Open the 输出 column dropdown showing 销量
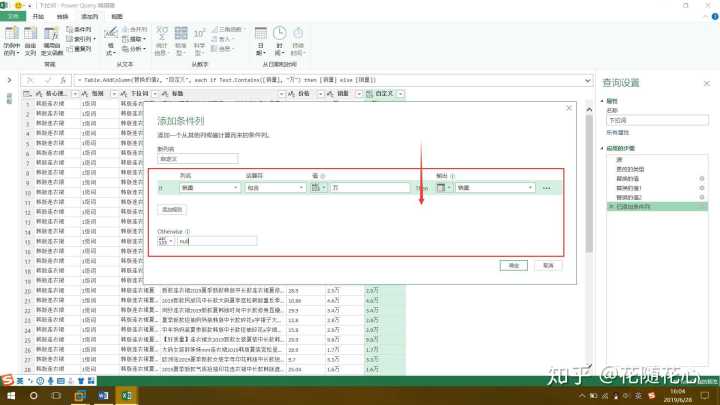Image resolution: width=720 pixels, height=405 pixels. click(x=494, y=187)
